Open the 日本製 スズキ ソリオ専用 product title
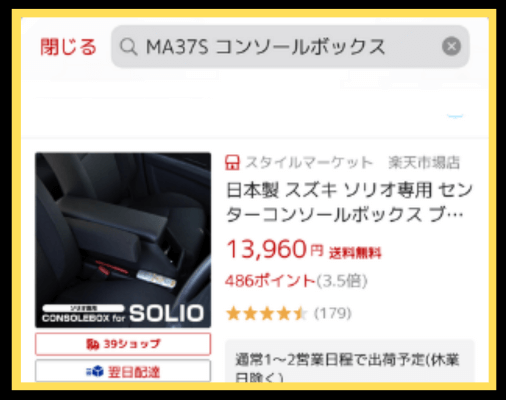This screenshot has height=400, width=506. pyautogui.click(x=349, y=202)
